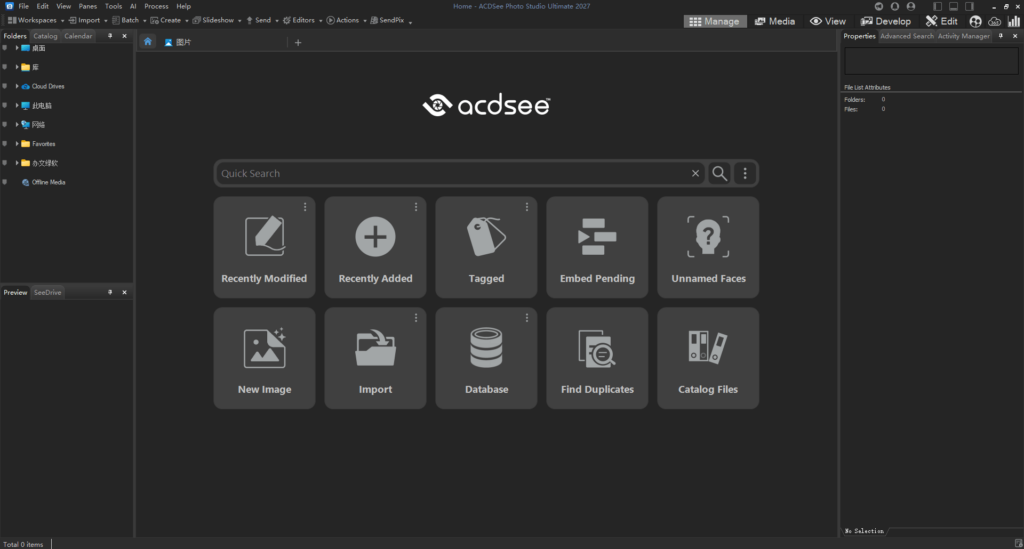Toggle easy-select marker for 网络
1024x549 pixels.
click(5, 124)
